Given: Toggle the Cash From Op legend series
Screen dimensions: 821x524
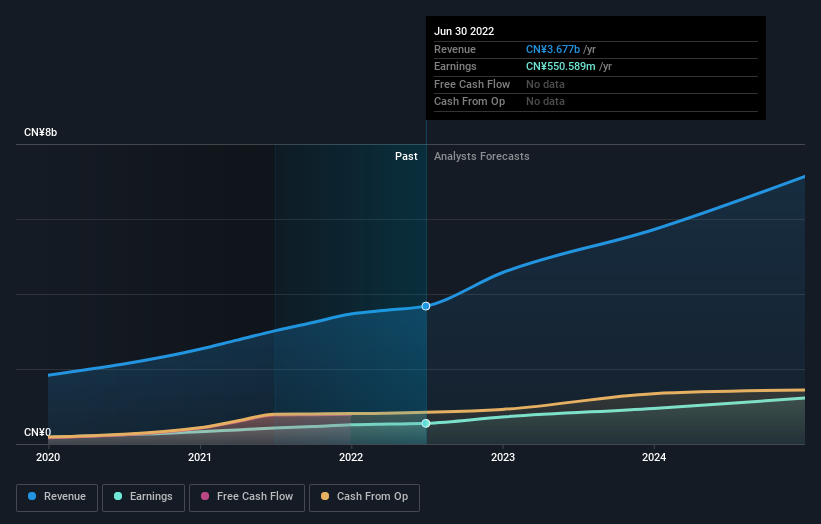Looking at the screenshot, I should (x=364, y=497).
